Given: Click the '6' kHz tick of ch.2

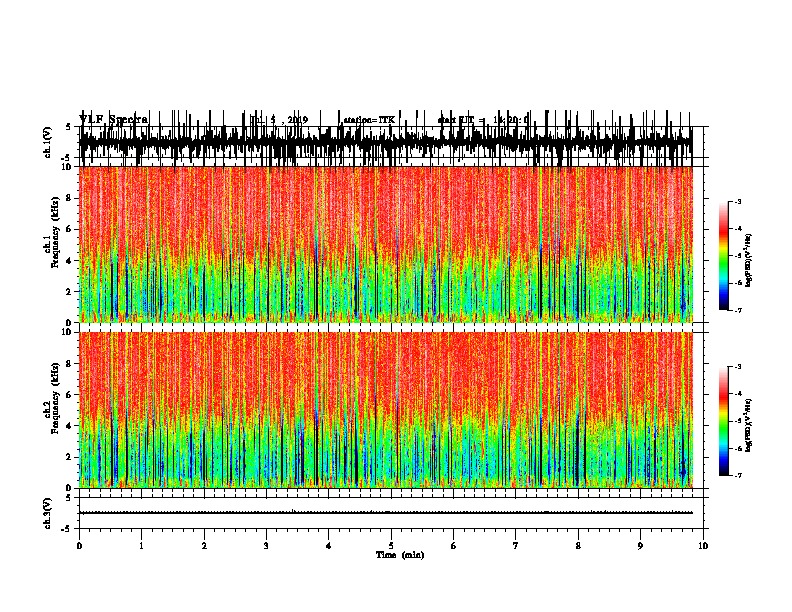Looking at the screenshot, I should point(69,394).
